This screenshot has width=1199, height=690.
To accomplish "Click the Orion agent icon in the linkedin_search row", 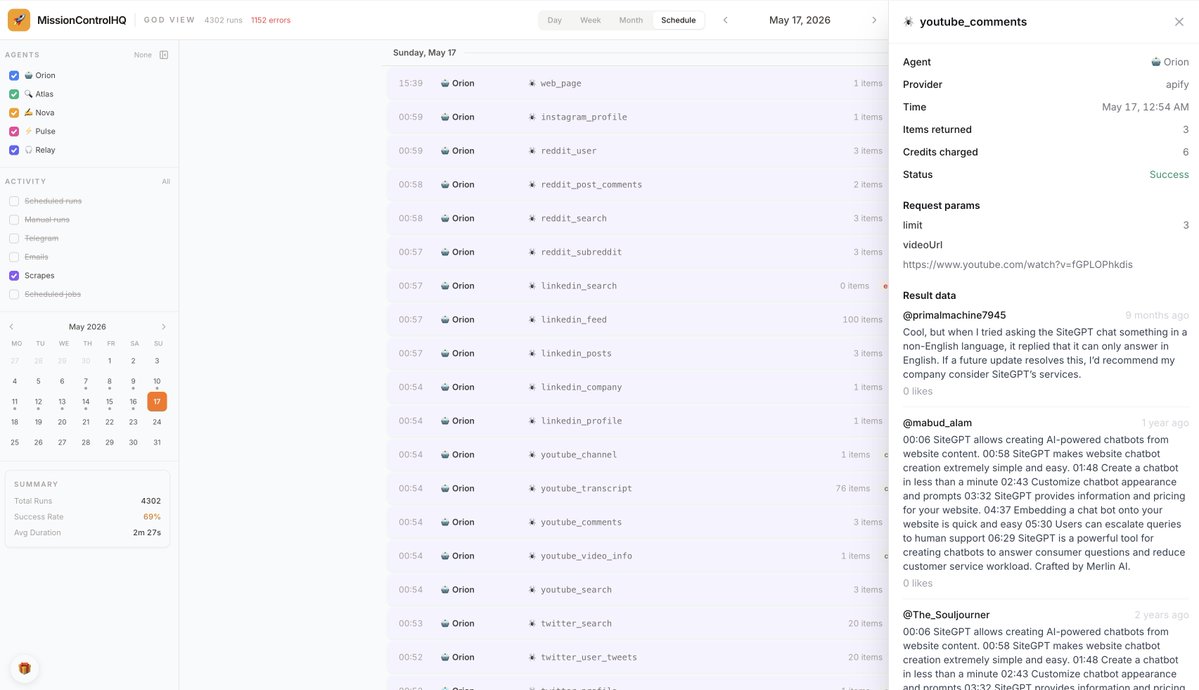I will [445, 286].
